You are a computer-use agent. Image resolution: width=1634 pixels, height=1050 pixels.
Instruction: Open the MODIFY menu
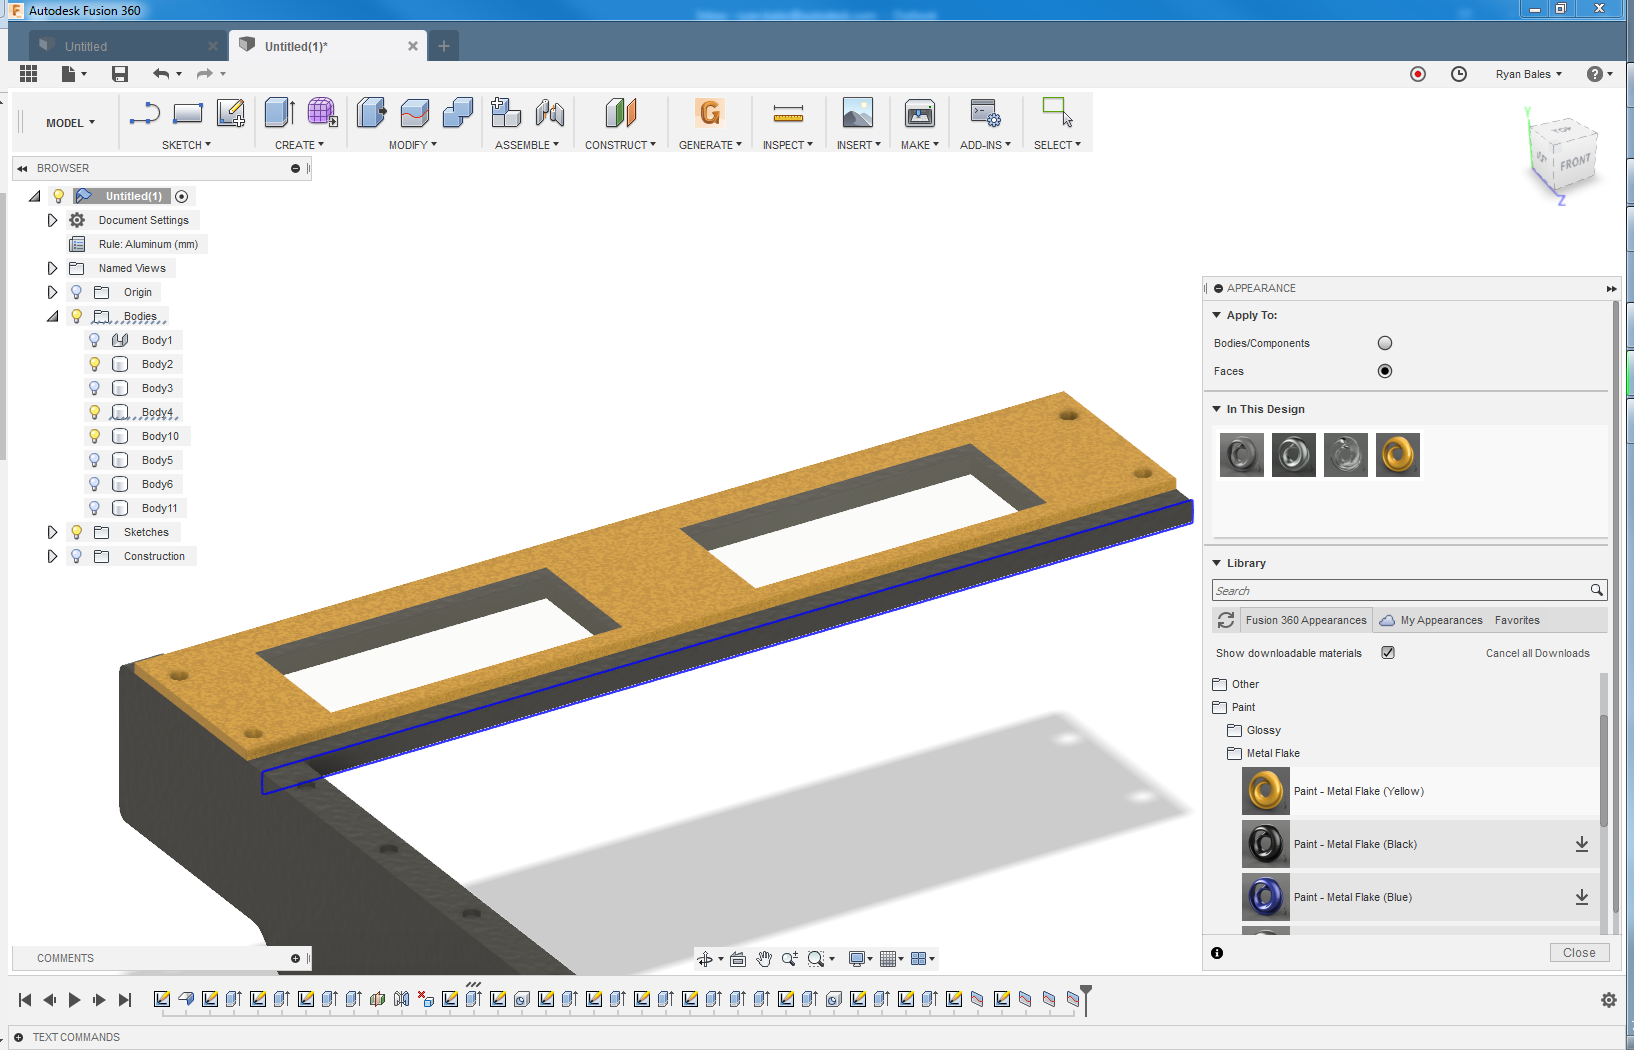(x=412, y=145)
